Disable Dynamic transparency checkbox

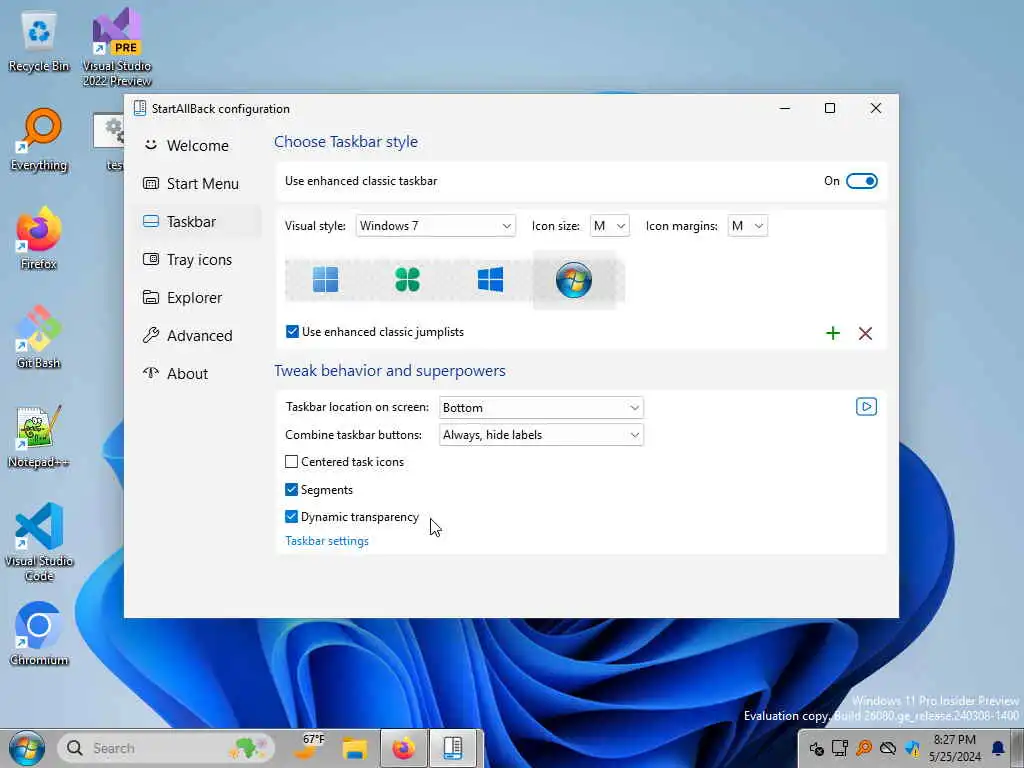pyautogui.click(x=291, y=517)
